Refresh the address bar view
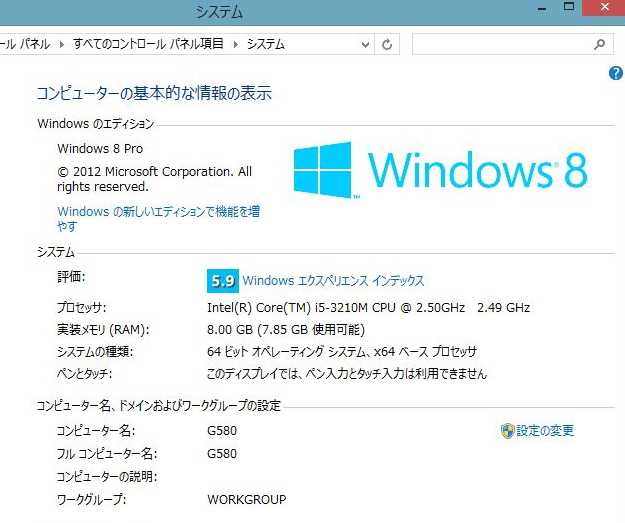Viewport: 625px width, 523px height. (387, 44)
